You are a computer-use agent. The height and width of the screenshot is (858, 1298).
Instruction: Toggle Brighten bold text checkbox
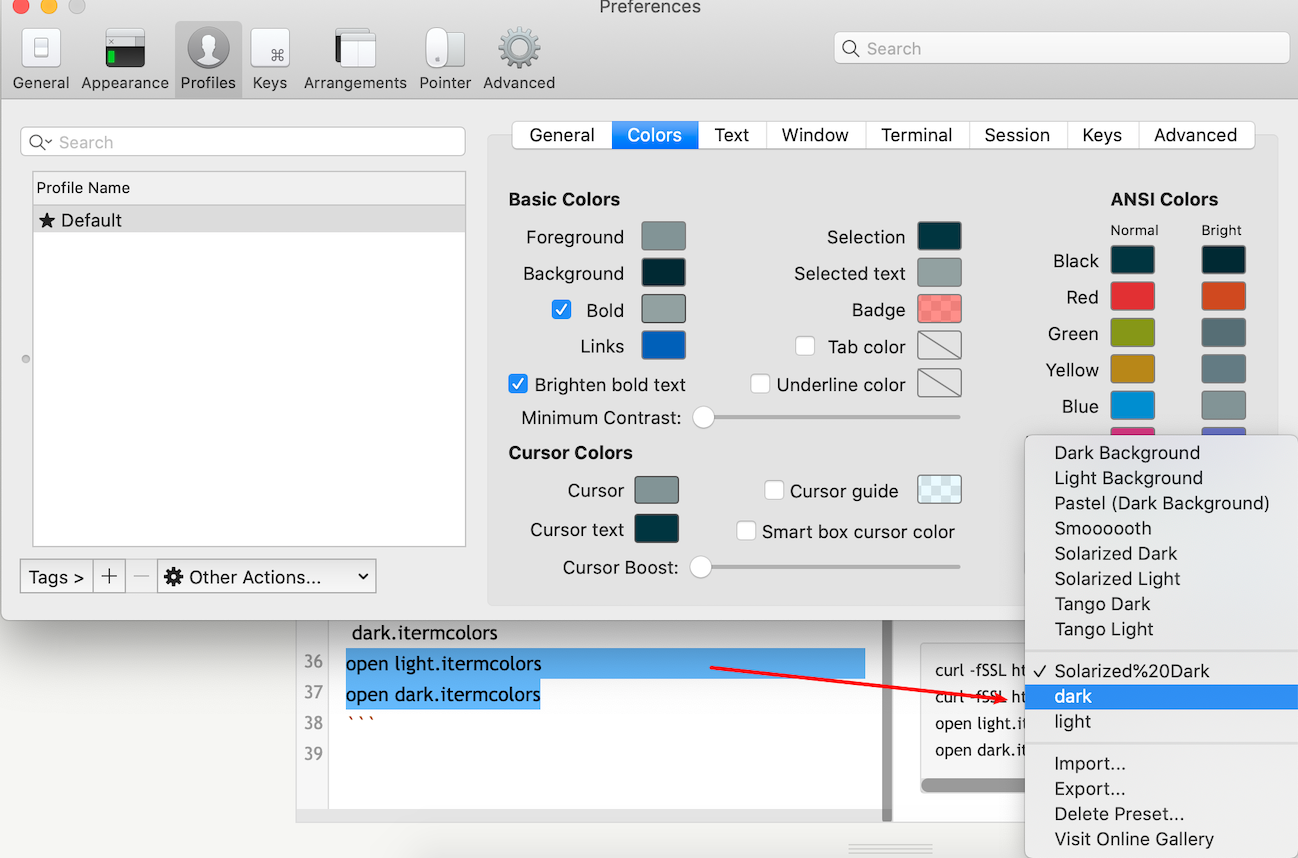click(x=518, y=384)
